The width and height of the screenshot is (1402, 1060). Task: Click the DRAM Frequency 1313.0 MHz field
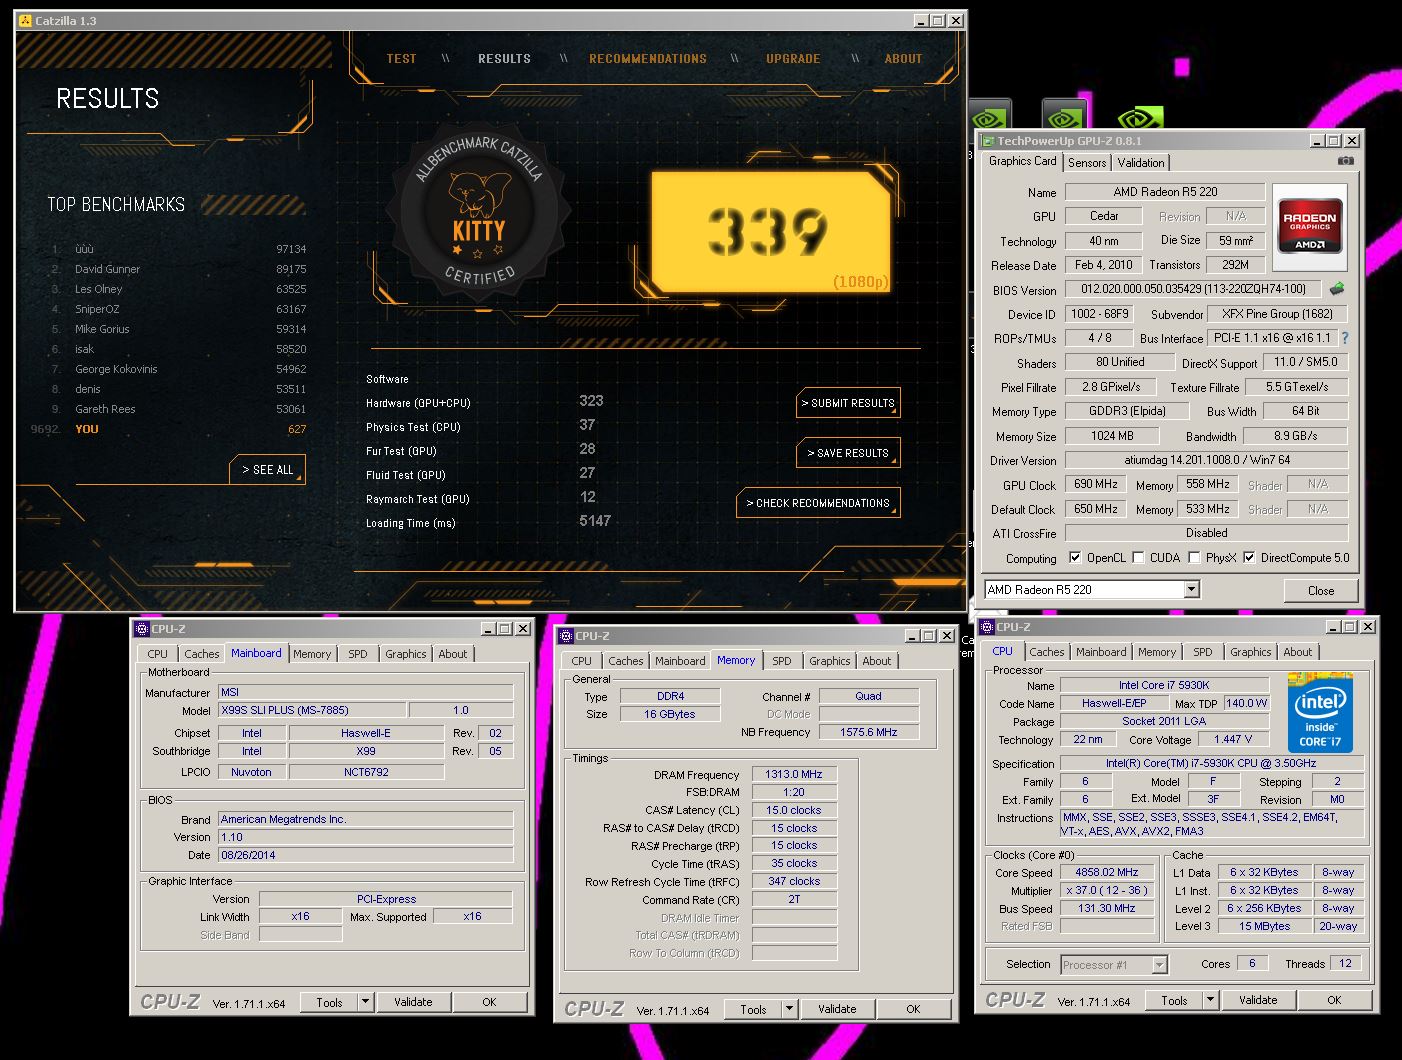[794, 775]
